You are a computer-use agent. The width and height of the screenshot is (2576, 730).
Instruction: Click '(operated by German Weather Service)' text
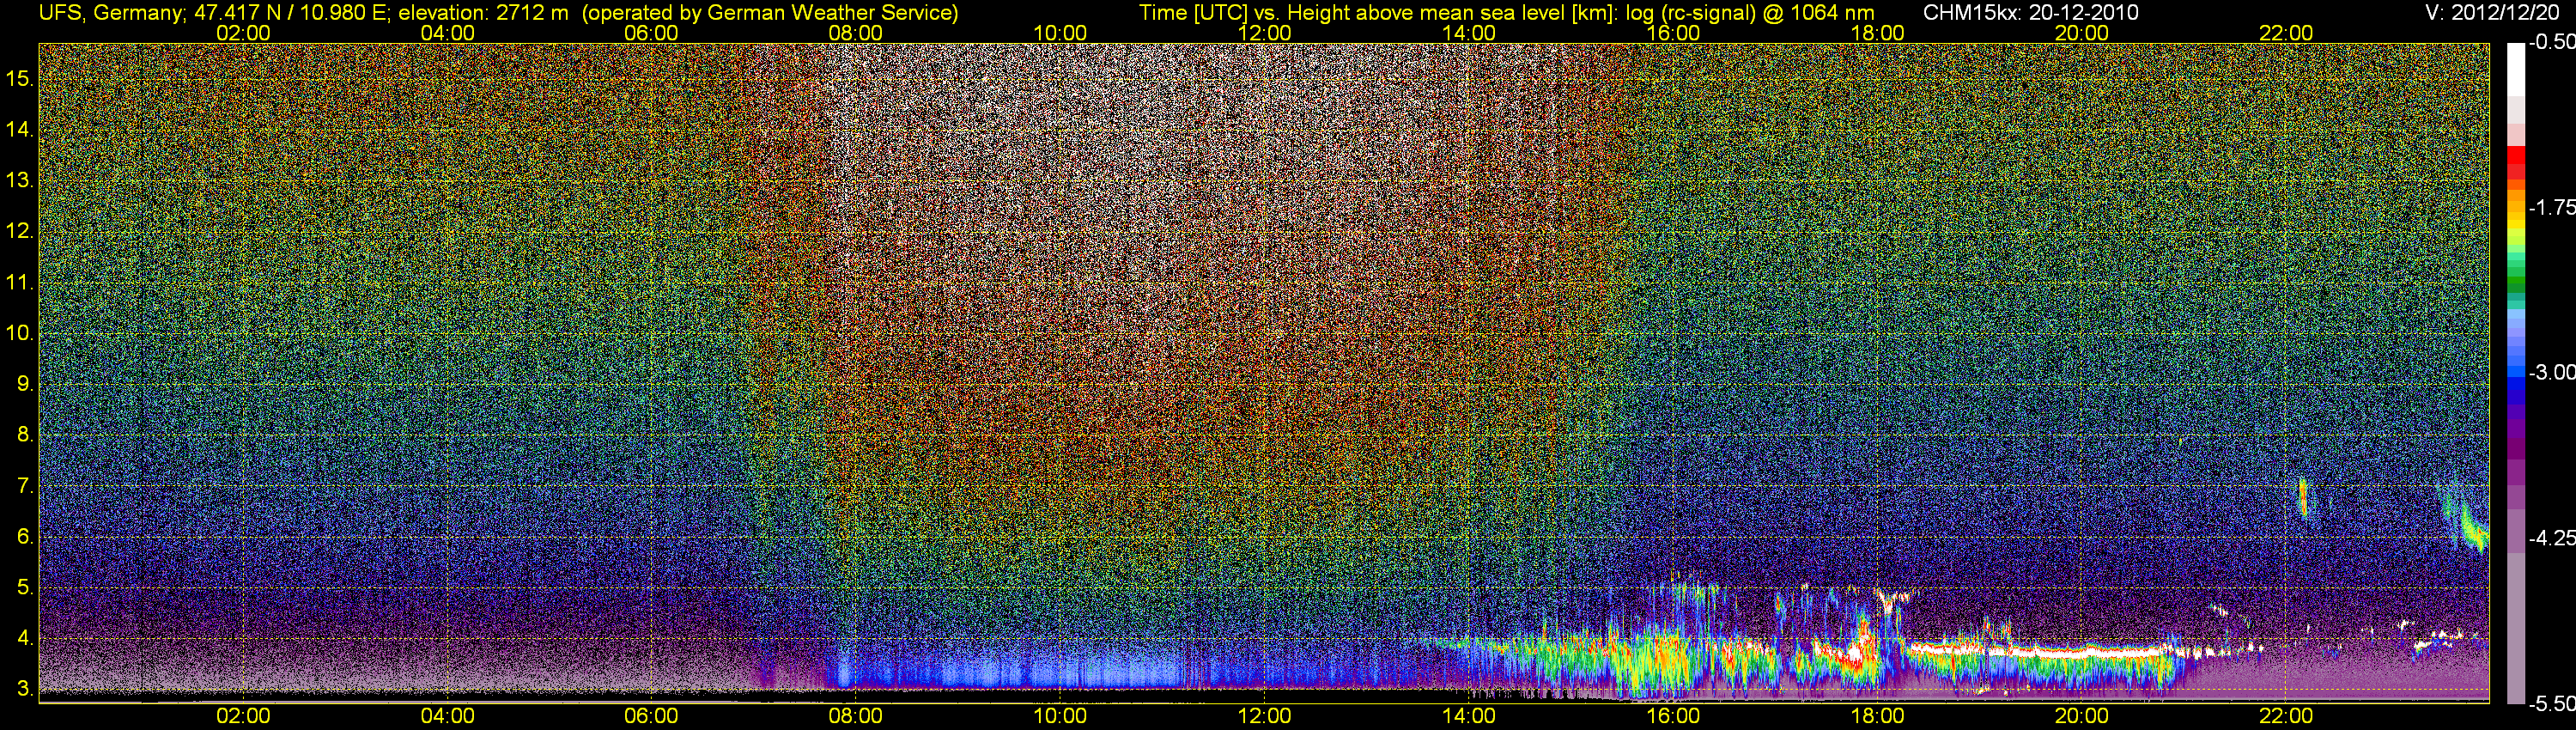coord(770,13)
